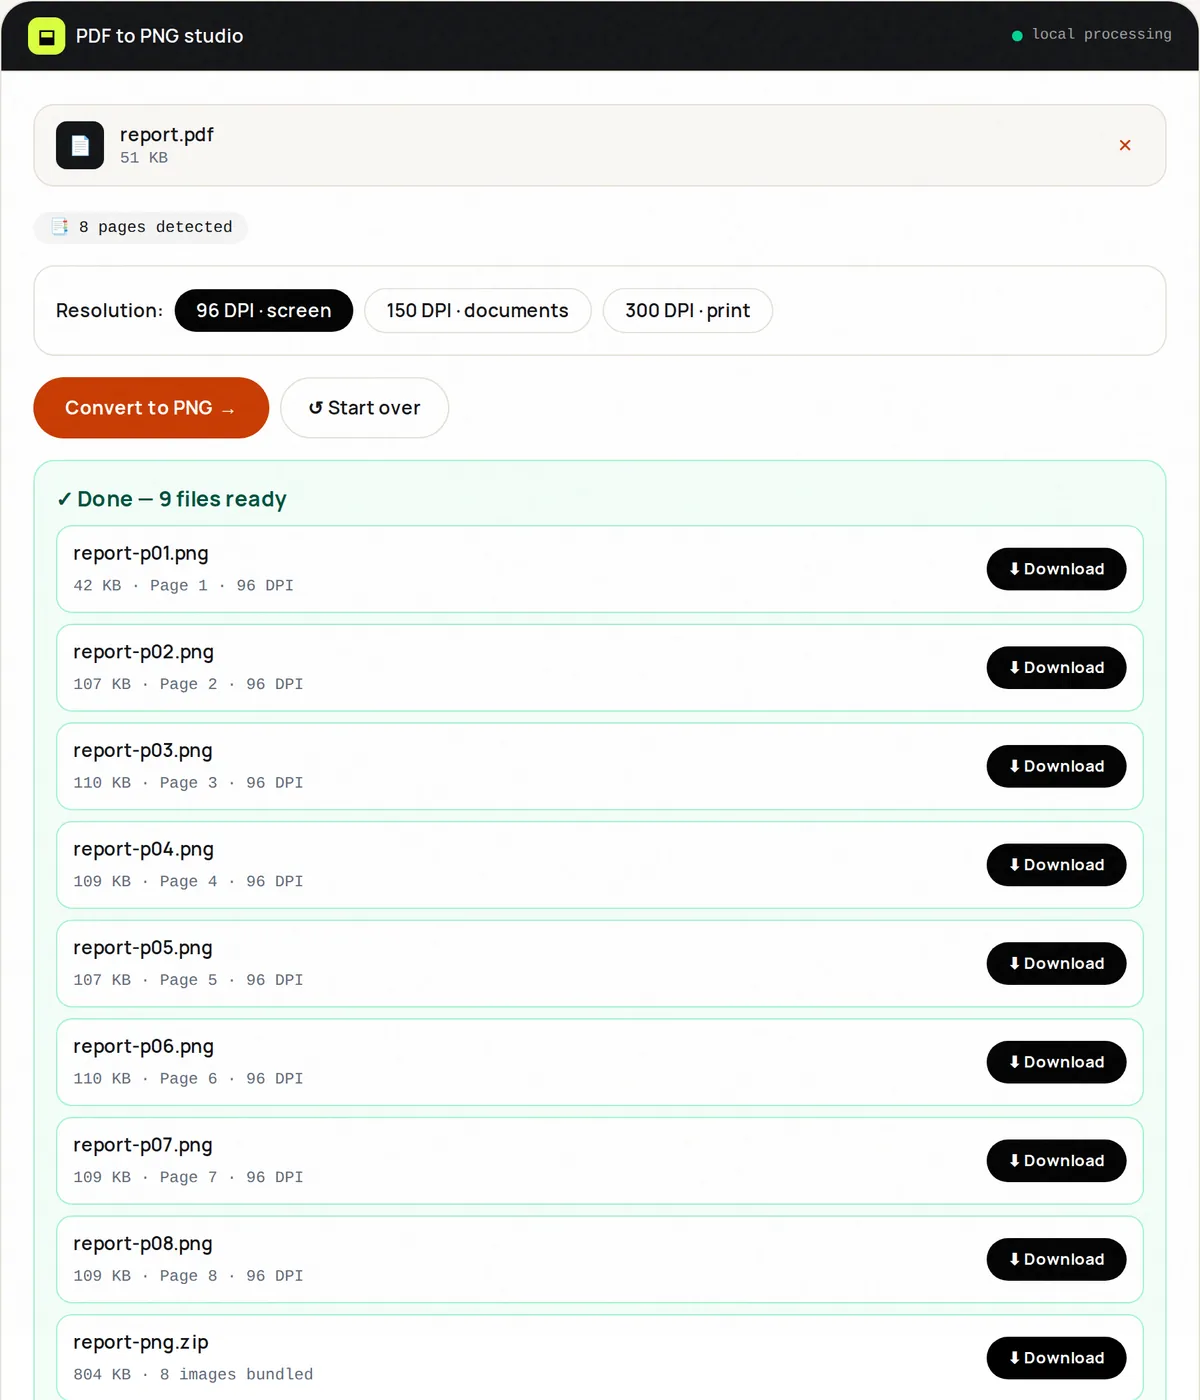This screenshot has width=1200, height=1400.
Task: Download report-p07.png image
Action: click(x=1056, y=1161)
